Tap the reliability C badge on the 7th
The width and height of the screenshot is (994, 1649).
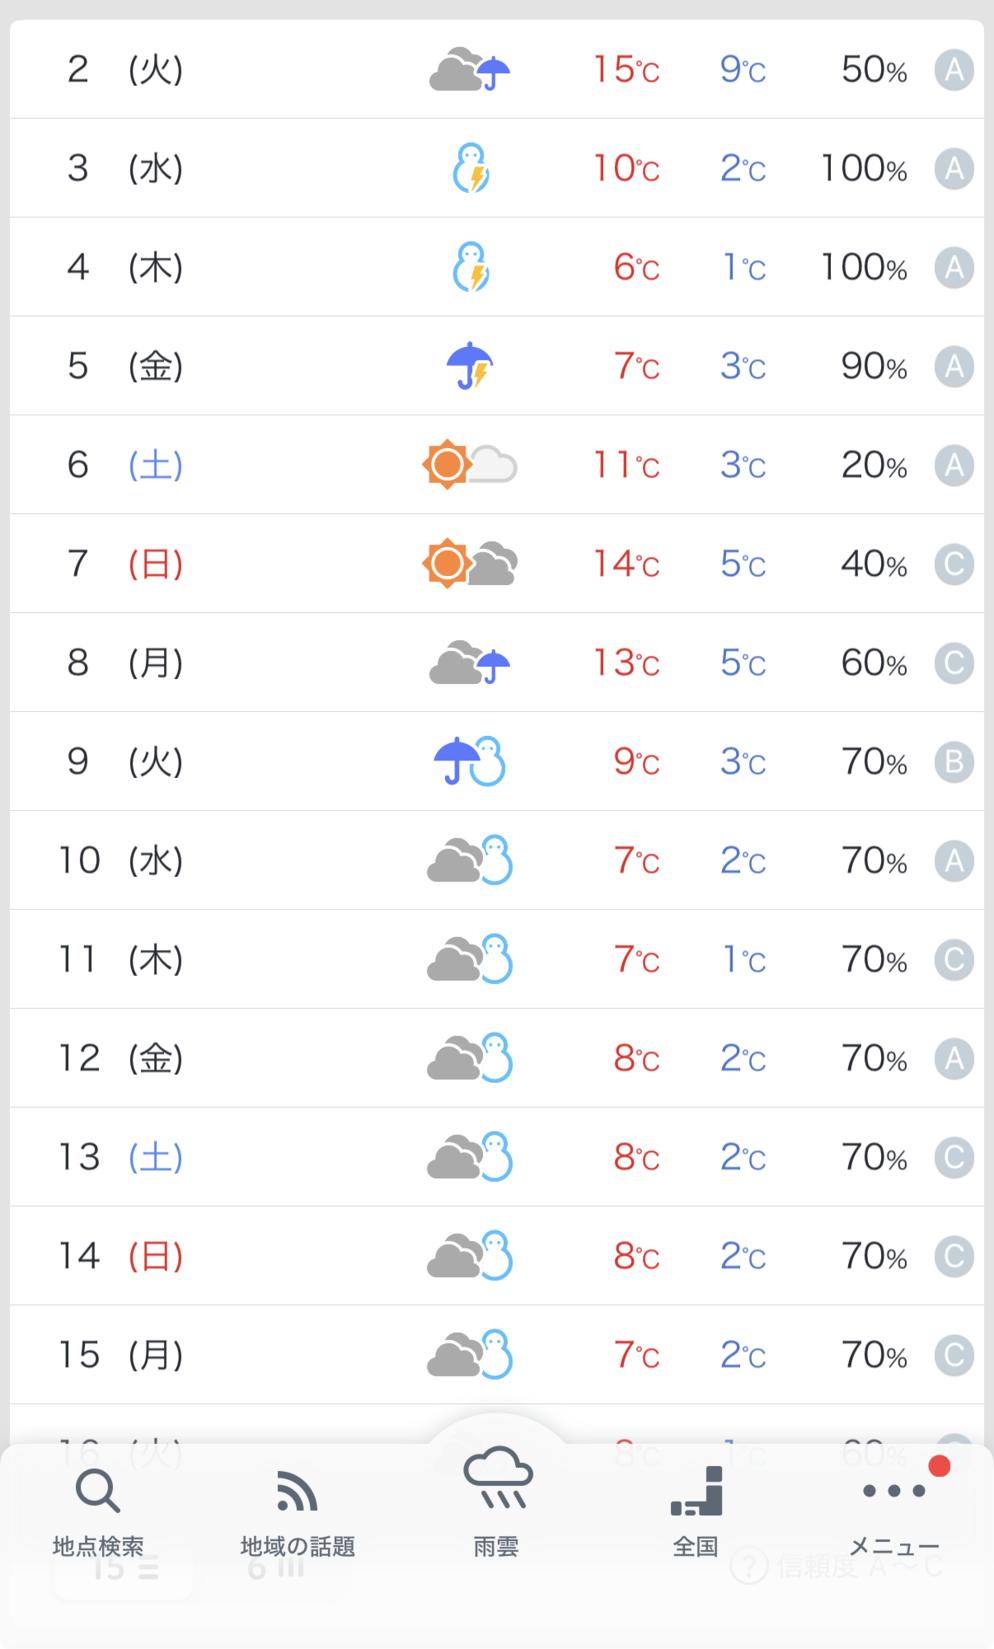(954, 564)
